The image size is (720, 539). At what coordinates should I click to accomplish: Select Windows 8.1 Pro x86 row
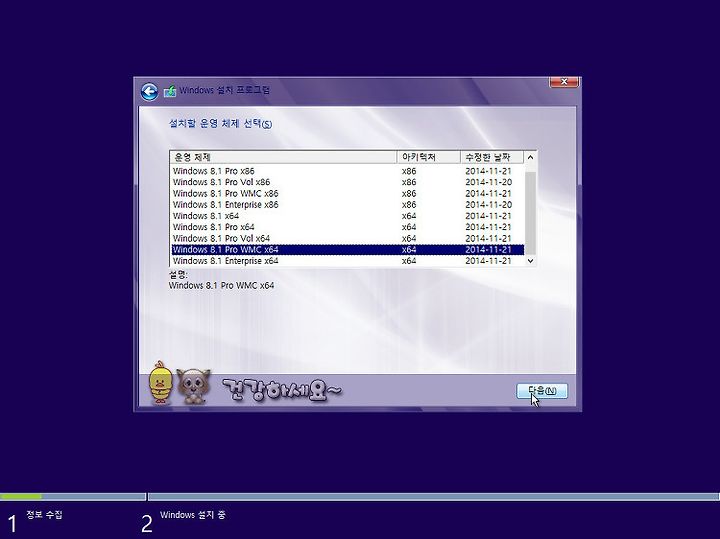(x=347, y=171)
